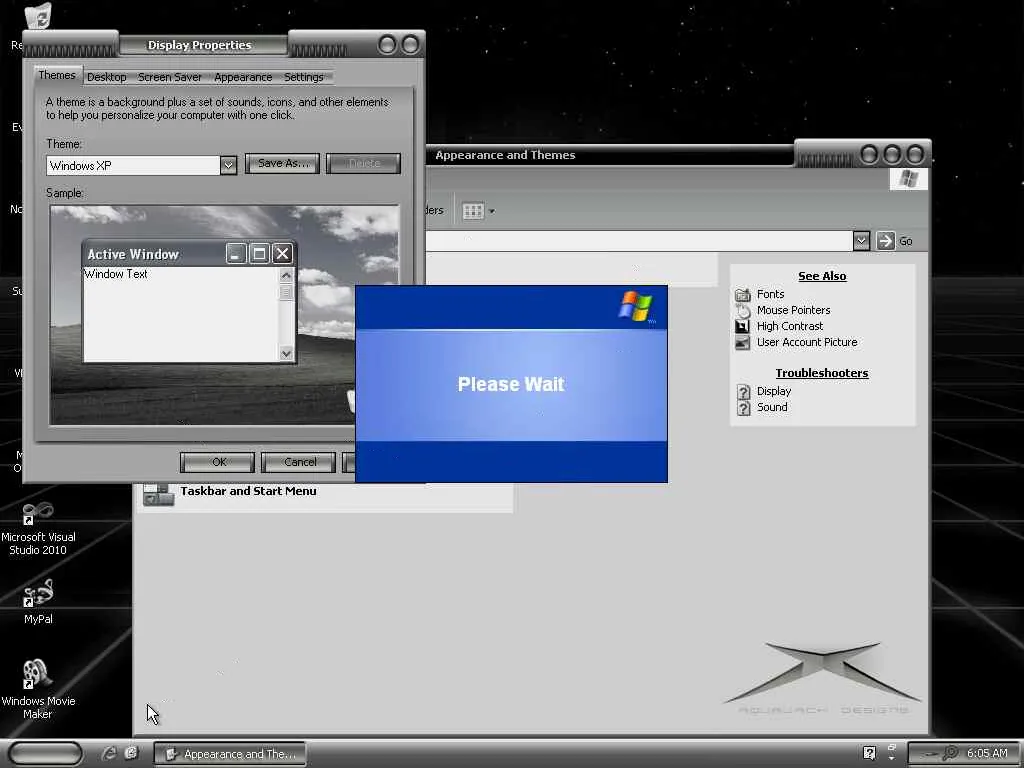Open Taskbar and Start Menu link
This screenshot has height=768, width=1024.
coord(248,491)
